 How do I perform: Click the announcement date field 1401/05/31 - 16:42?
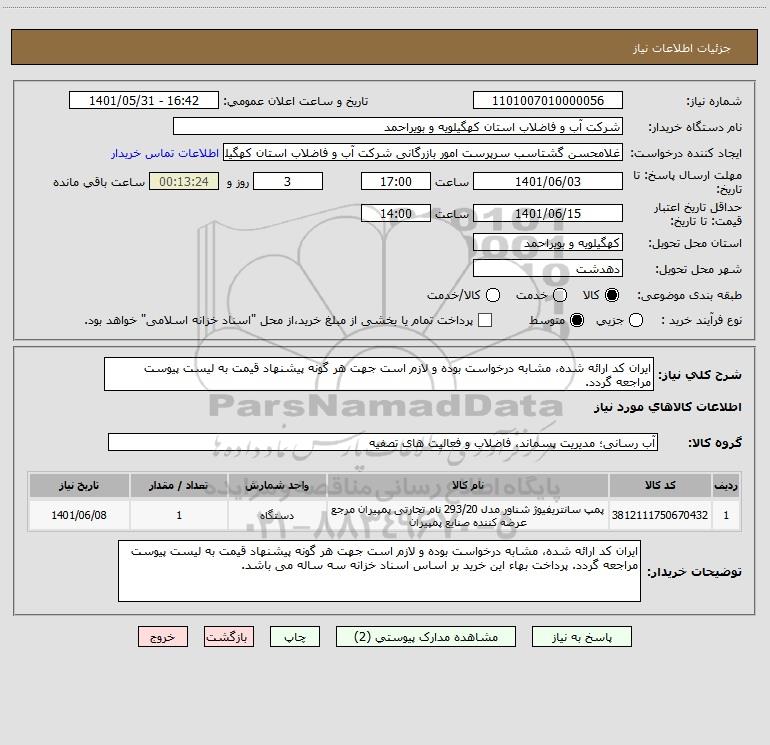144,101
